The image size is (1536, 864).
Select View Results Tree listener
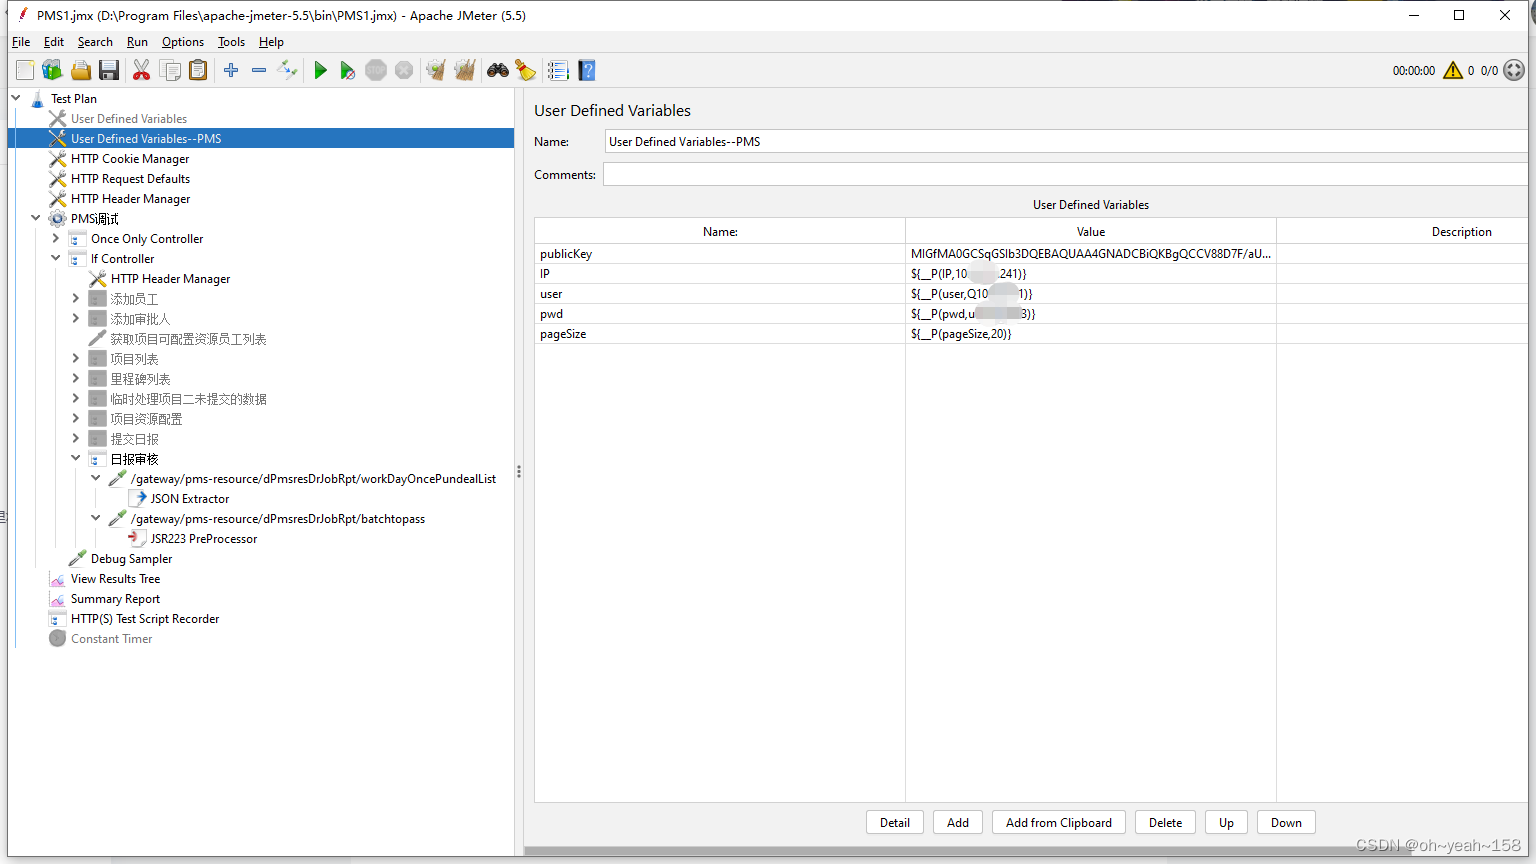[115, 578]
